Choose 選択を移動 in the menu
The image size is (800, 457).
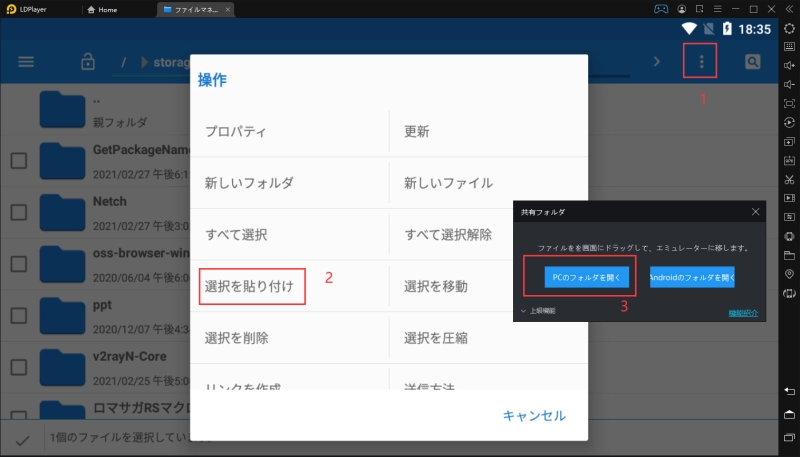click(452, 287)
